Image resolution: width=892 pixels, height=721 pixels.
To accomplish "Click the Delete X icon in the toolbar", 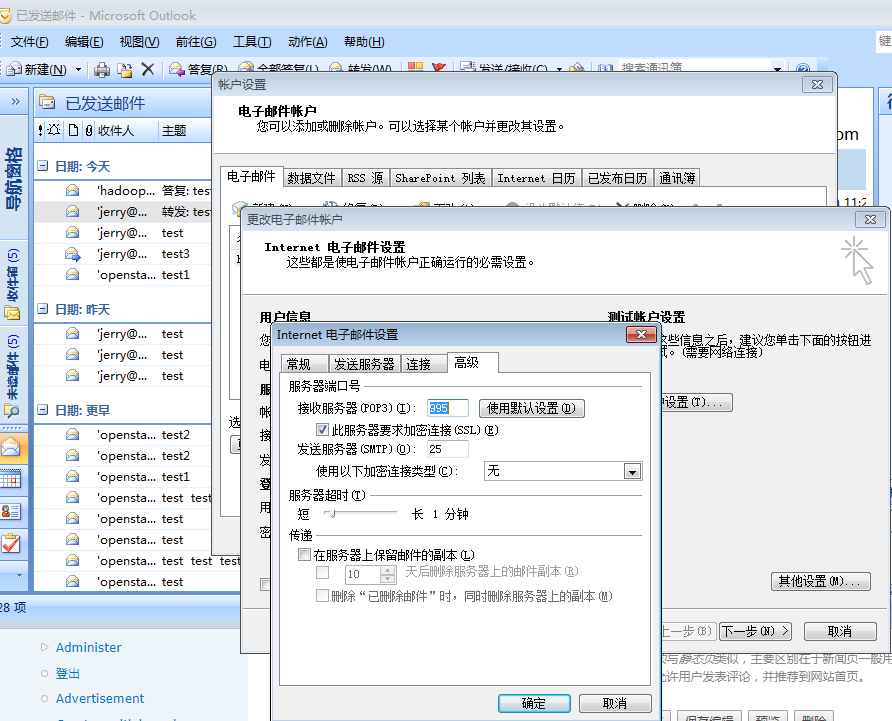I will point(148,69).
